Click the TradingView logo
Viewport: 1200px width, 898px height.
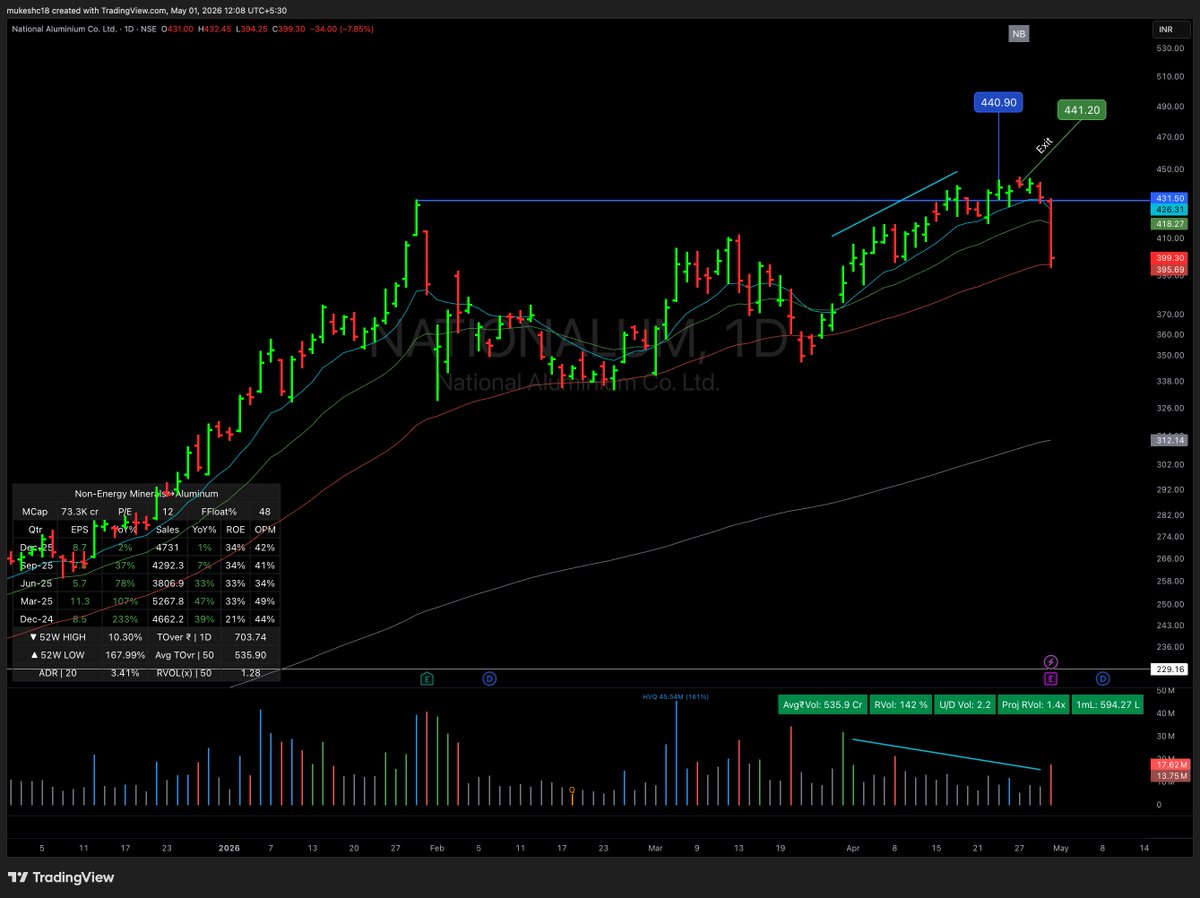click(x=62, y=877)
